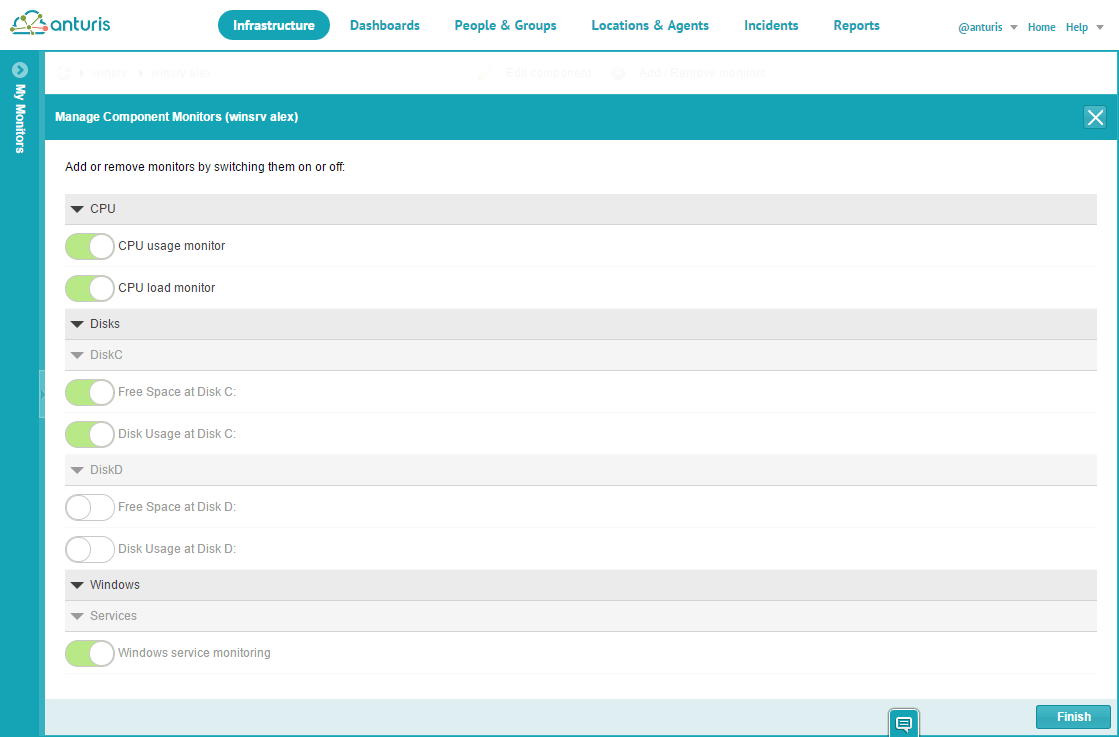Collapse the Windows section
This screenshot has width=1119, height=737.
click(77, 585)
